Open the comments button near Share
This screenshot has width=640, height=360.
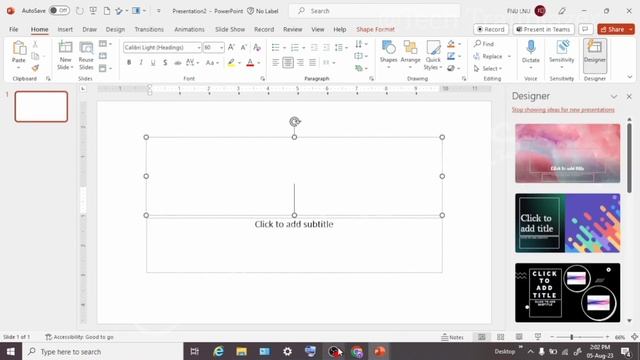[586, 29]
